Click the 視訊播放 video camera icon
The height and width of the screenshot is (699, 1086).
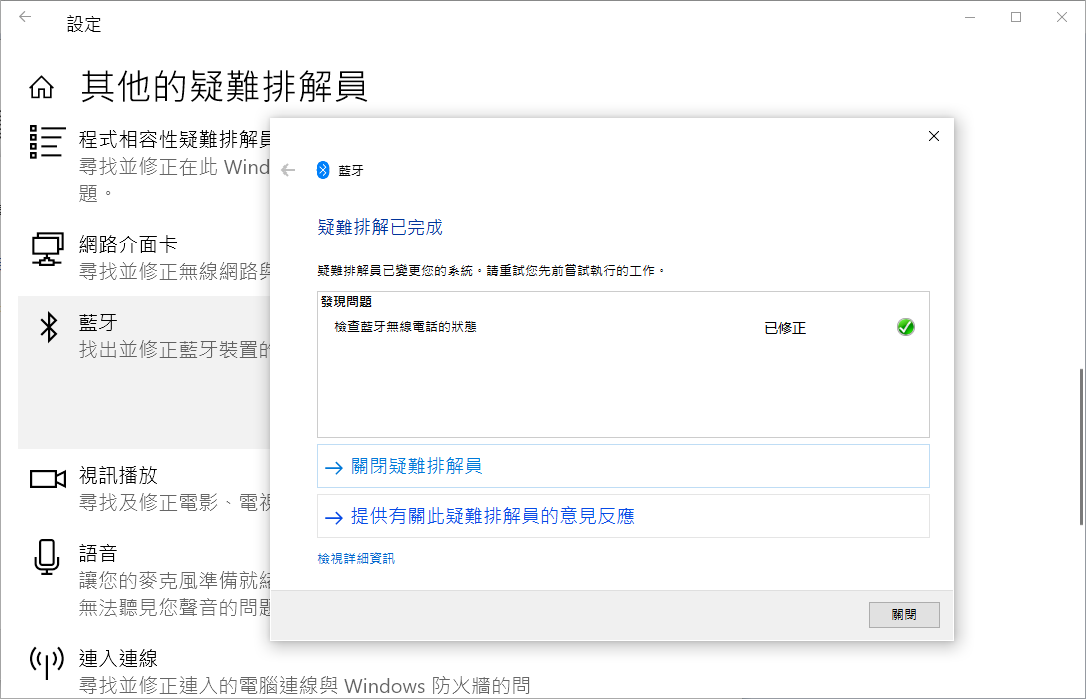click(47, 478)
